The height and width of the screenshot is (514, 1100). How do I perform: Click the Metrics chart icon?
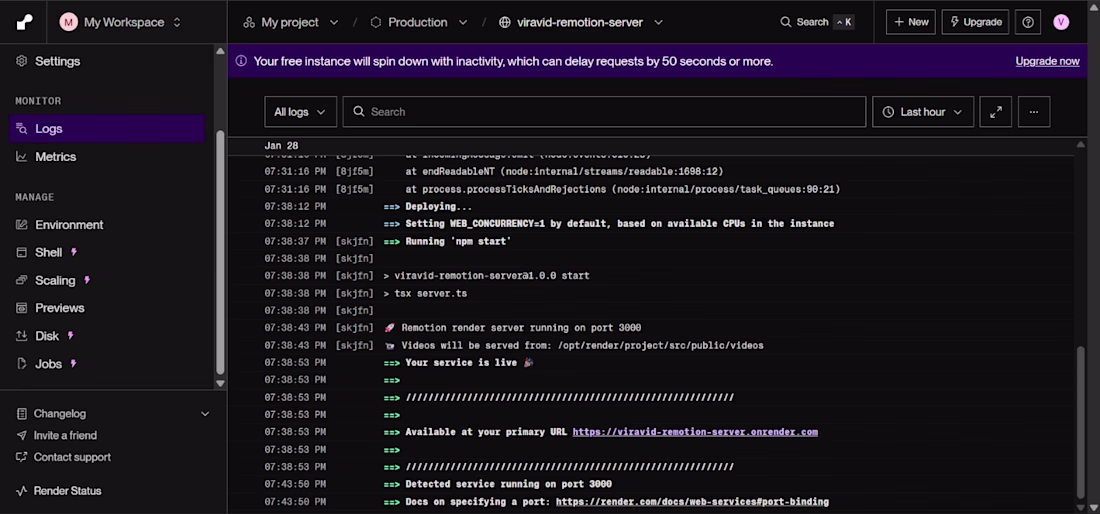pos(22,156)
